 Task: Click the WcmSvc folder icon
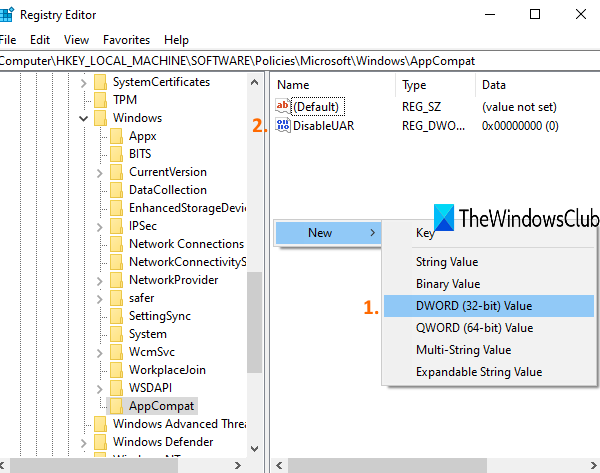(x=117, y=352)
